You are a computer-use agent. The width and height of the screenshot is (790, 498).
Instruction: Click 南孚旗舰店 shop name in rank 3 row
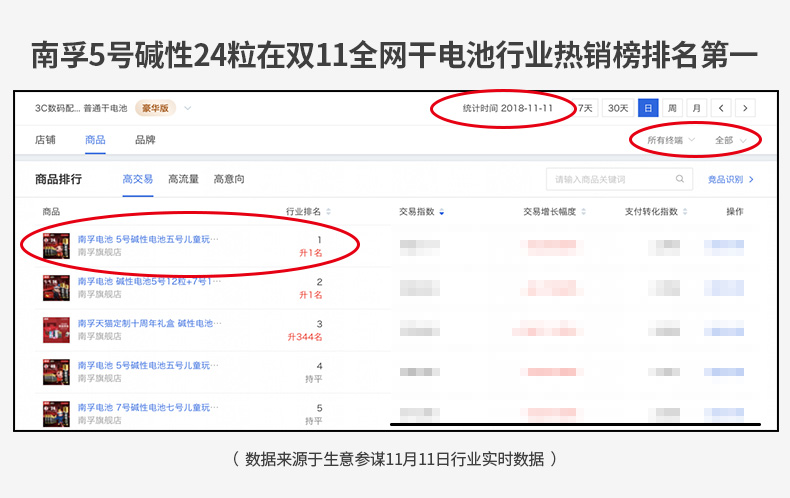tap(100, 336)
